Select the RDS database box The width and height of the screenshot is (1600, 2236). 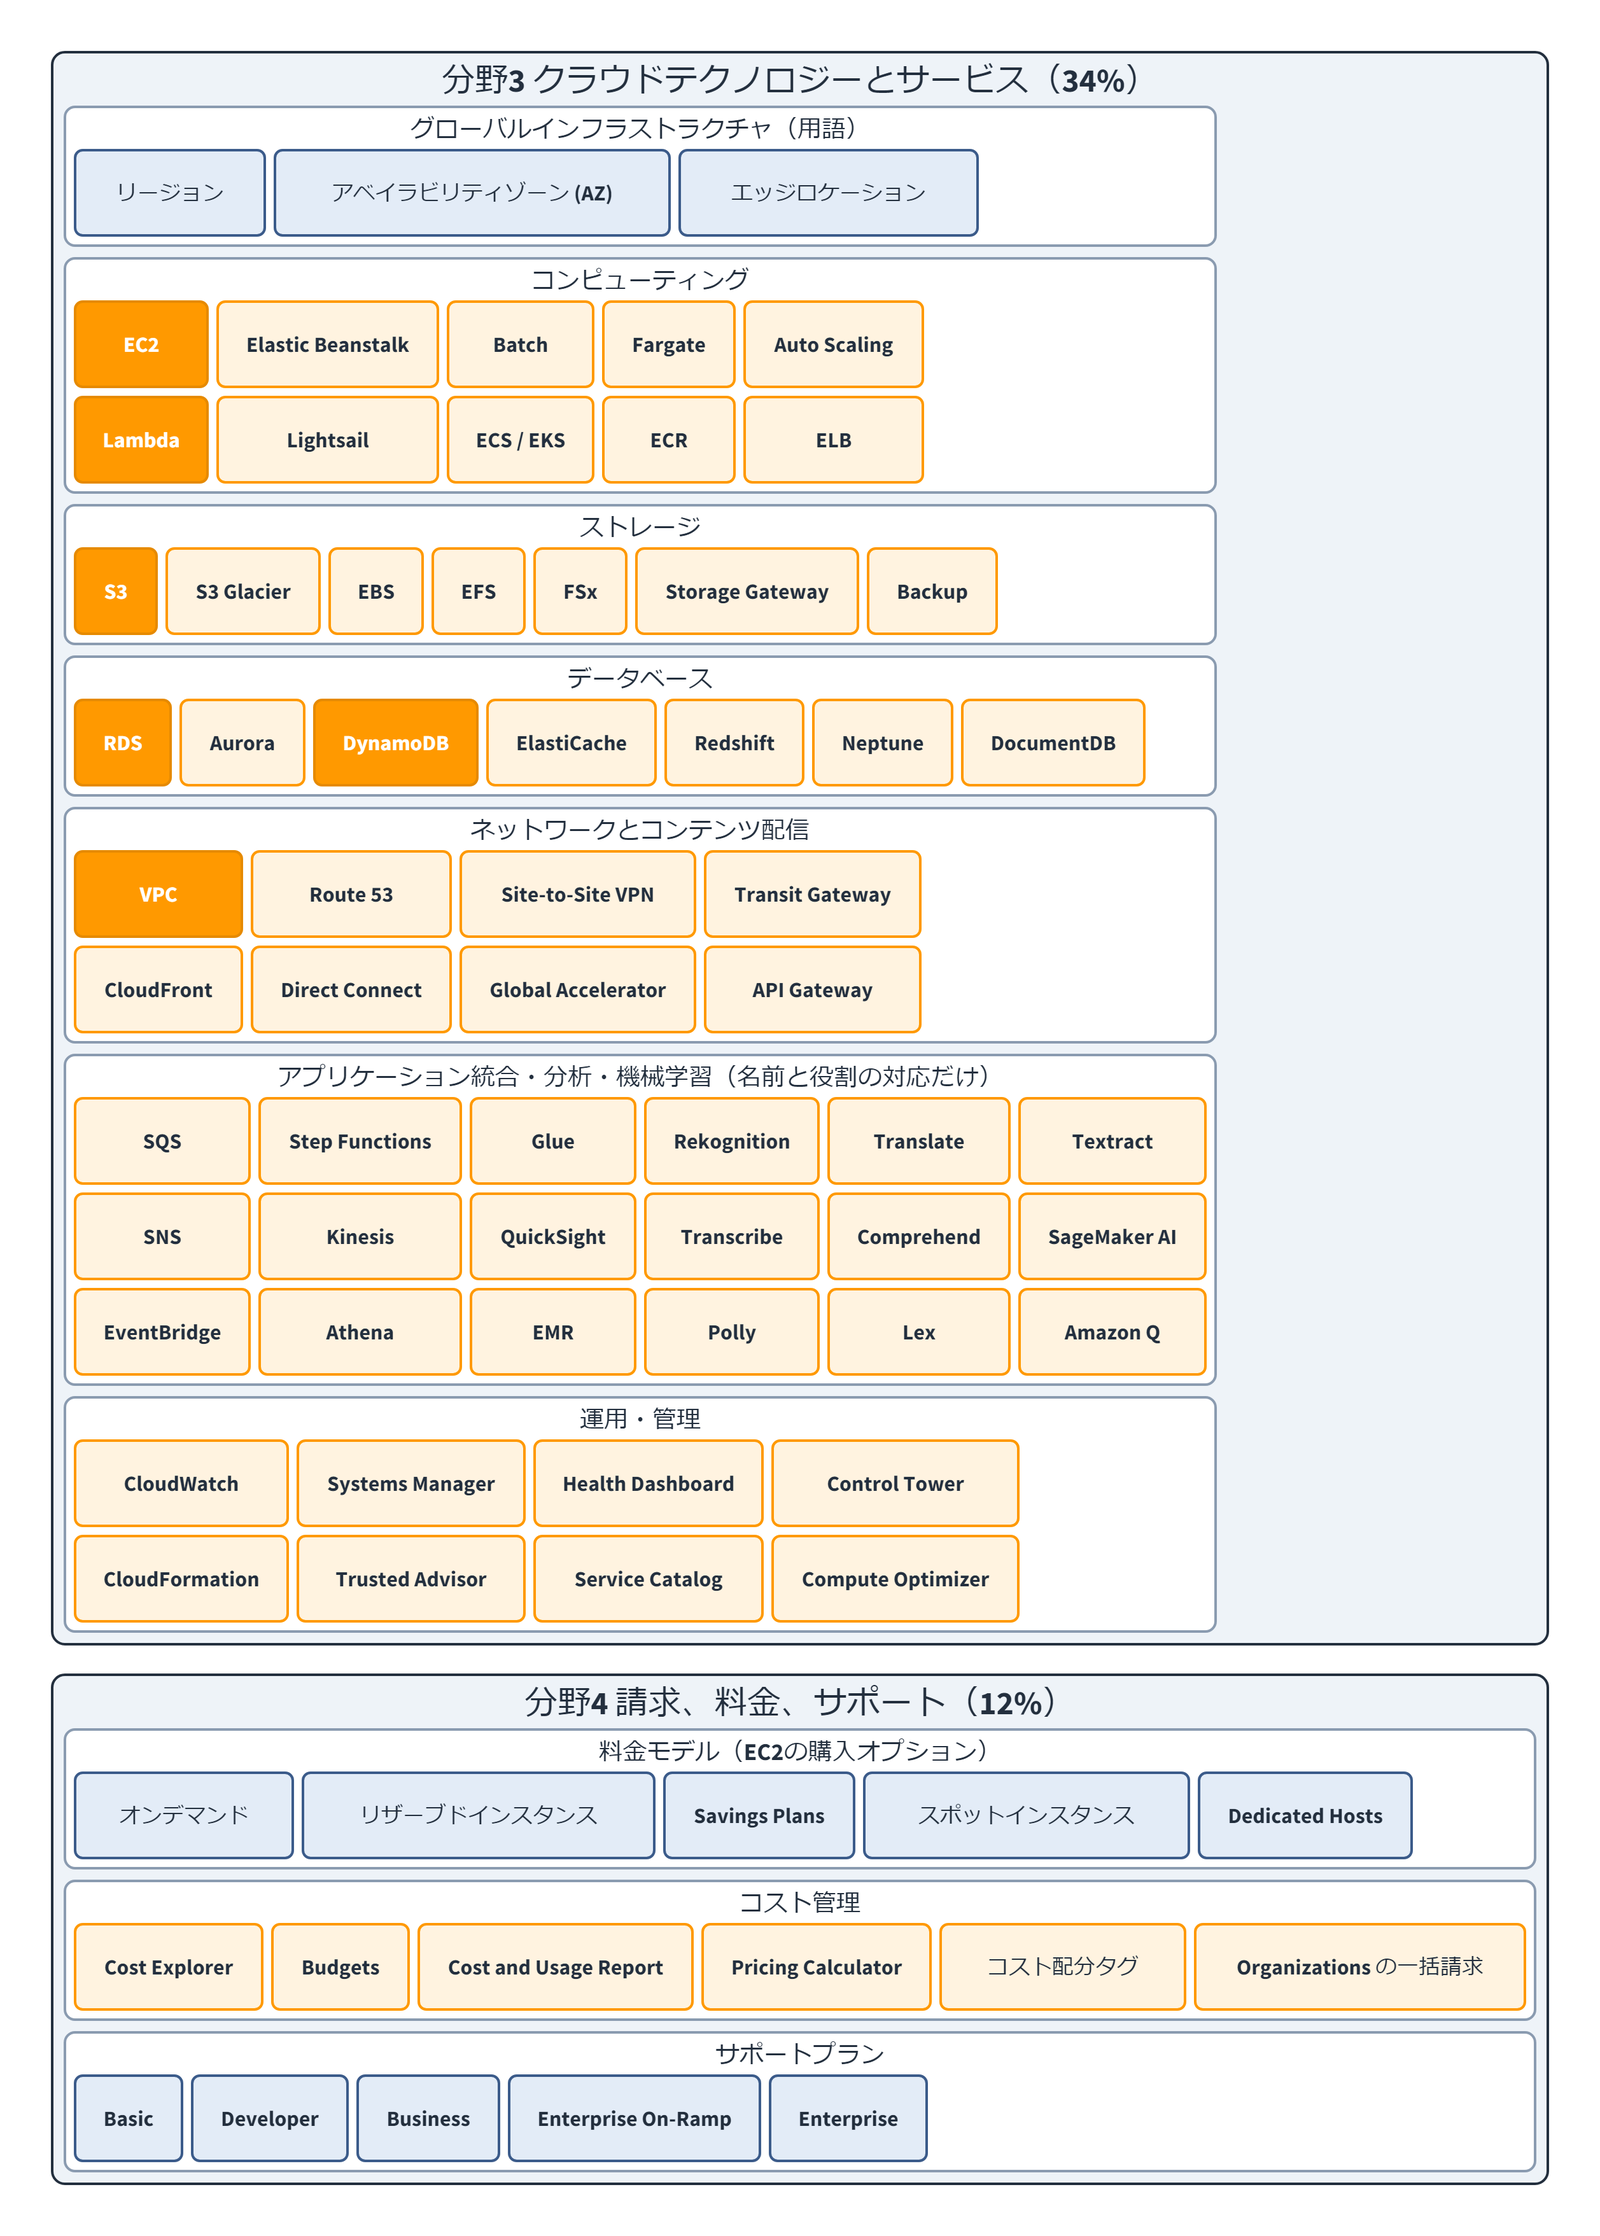pyautogui.click(x=123, y=743)
